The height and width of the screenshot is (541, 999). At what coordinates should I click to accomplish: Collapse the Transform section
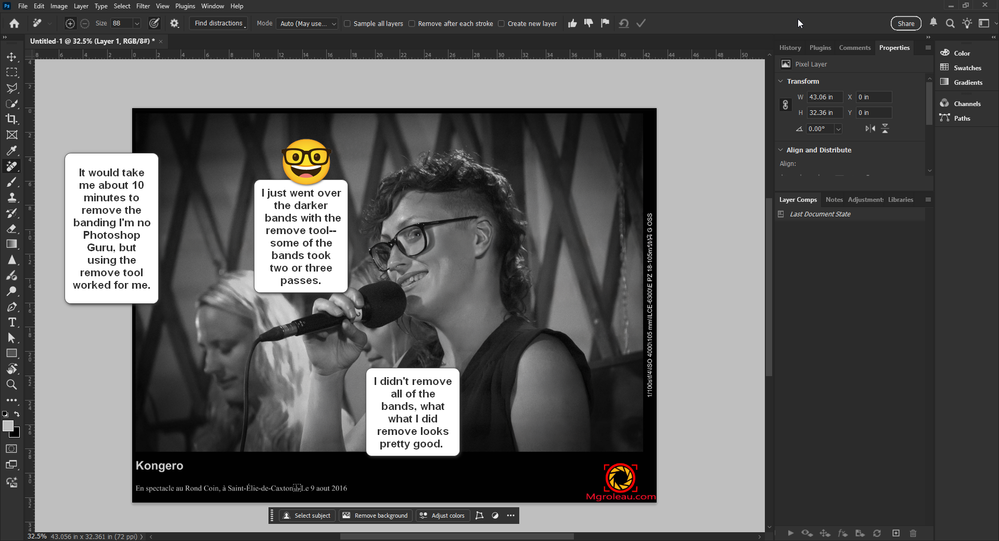point(781,81)
